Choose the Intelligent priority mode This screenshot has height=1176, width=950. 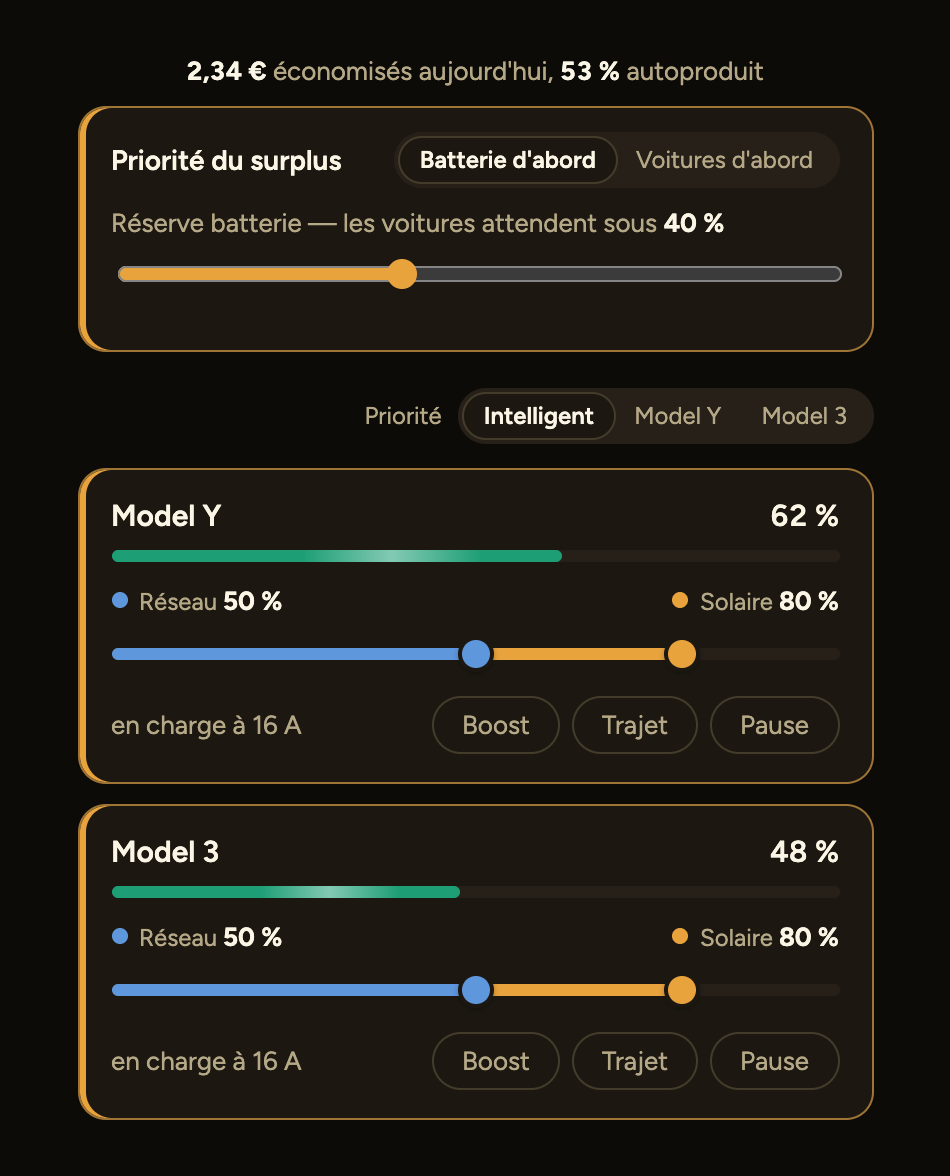pyautogui.click(x=538, y=416)
